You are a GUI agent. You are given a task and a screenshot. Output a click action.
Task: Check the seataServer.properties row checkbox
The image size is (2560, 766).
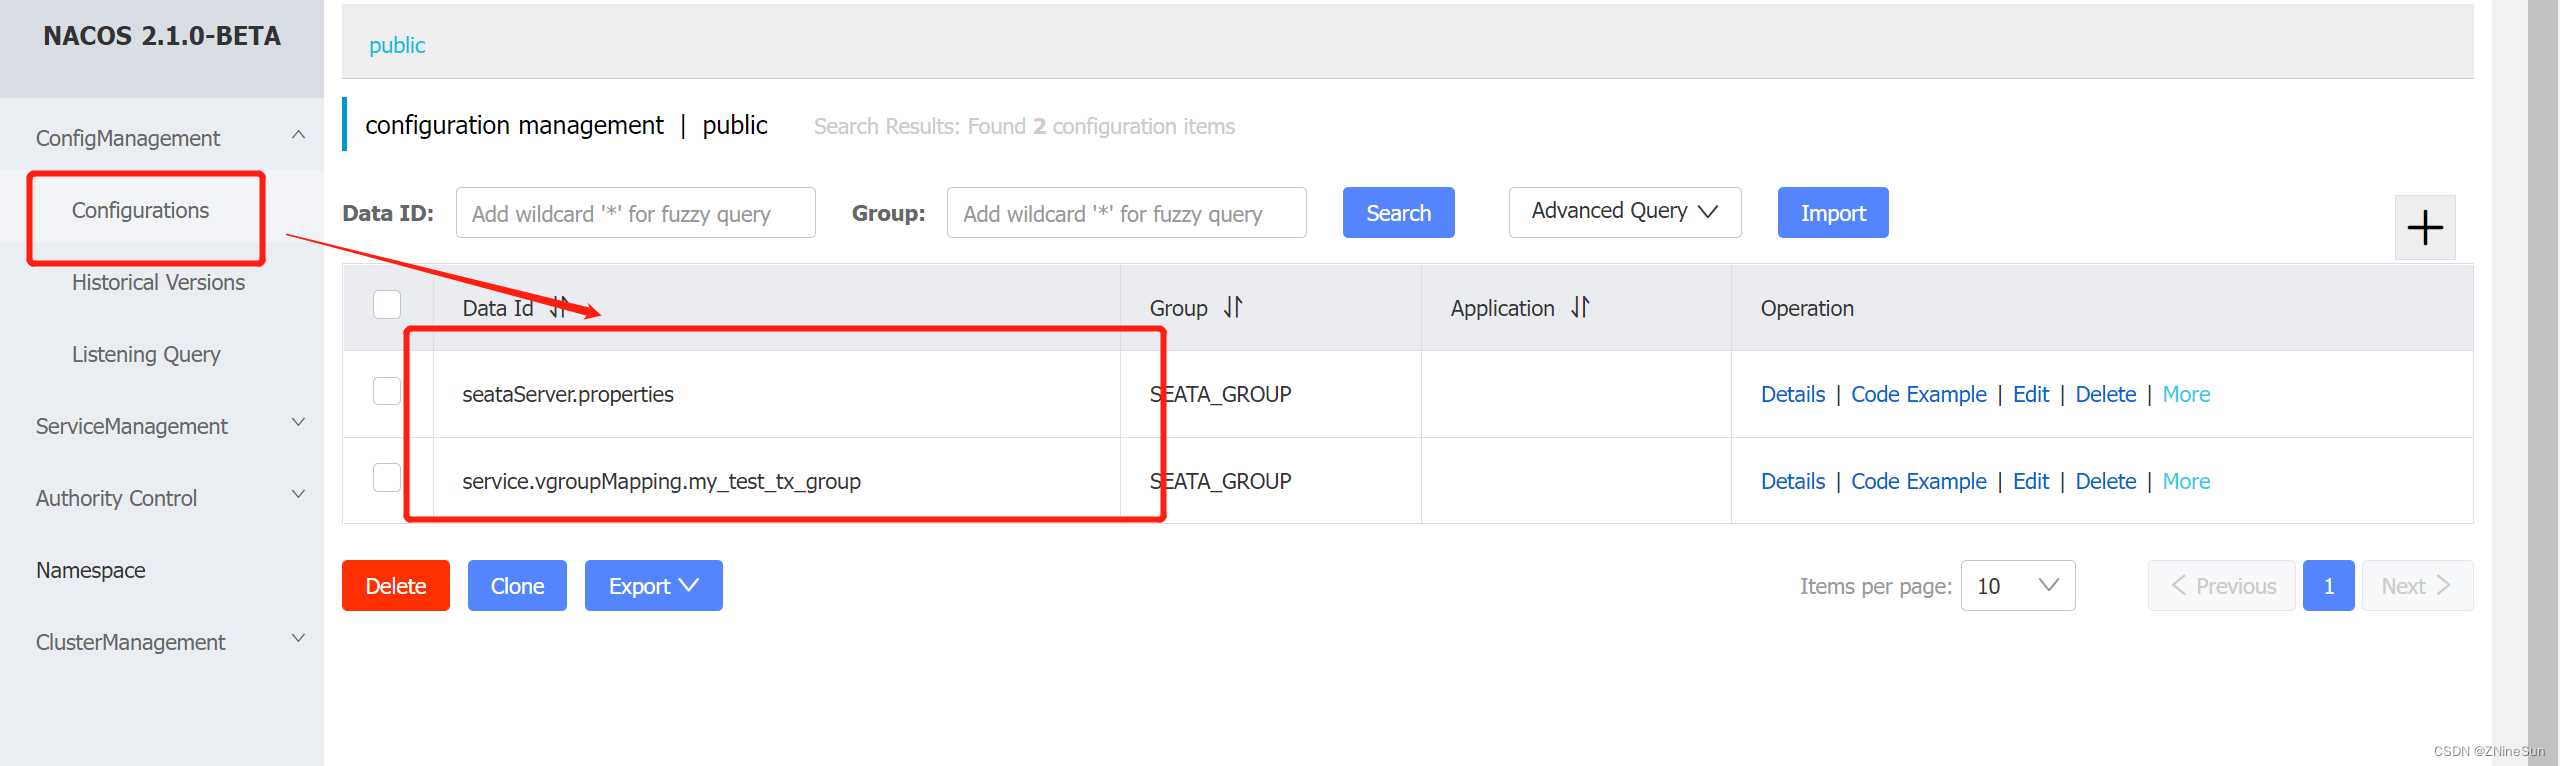coord(387,391)
